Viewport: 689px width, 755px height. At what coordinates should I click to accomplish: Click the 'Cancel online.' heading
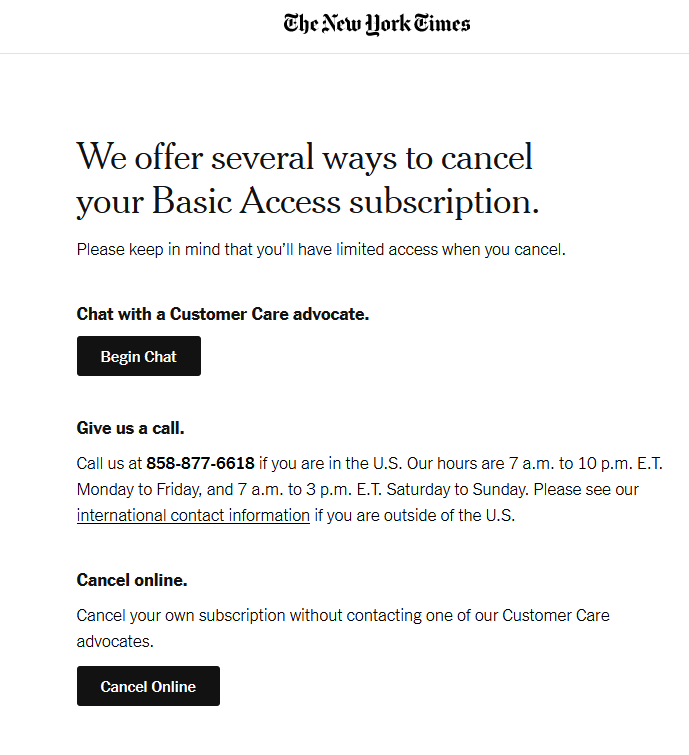click(x=132, y=580)
